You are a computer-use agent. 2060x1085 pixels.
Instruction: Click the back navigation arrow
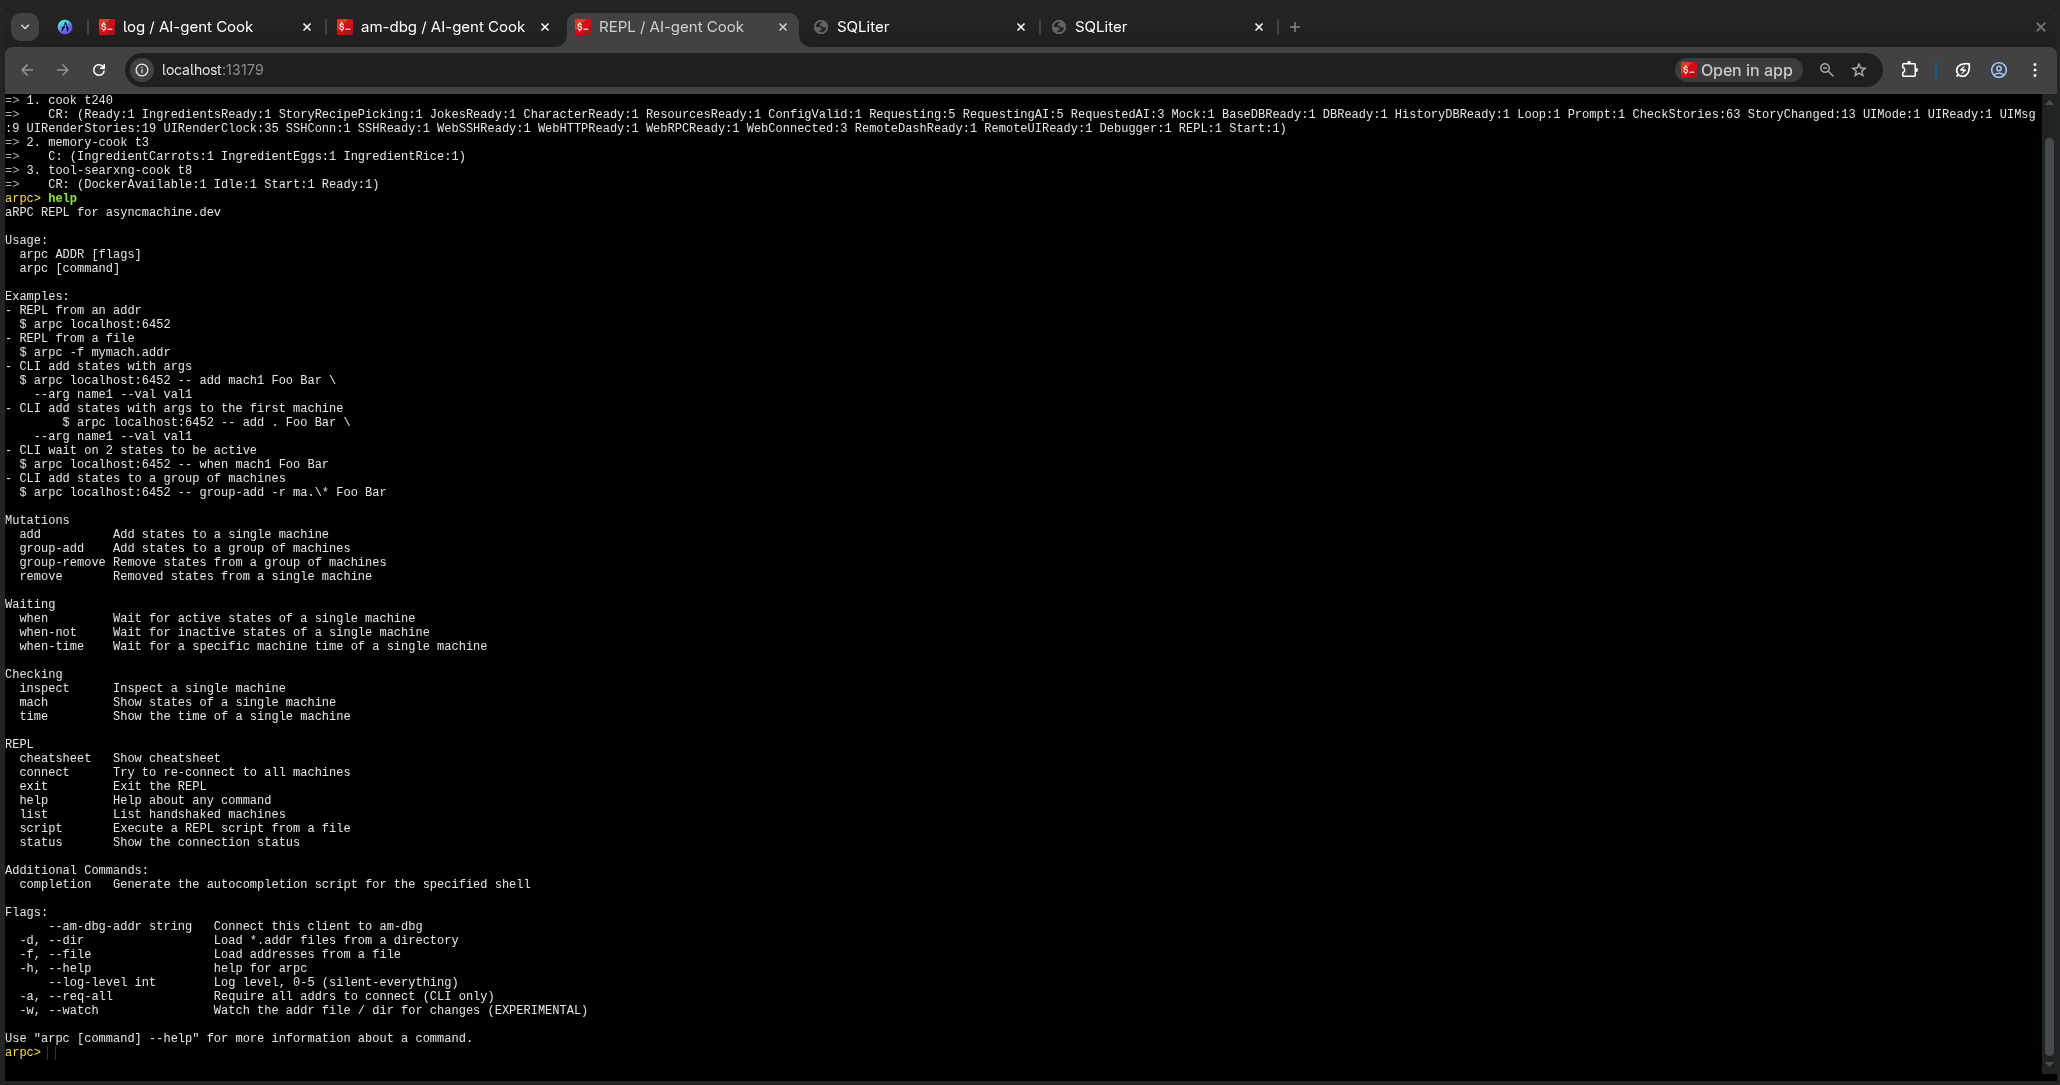27,70
